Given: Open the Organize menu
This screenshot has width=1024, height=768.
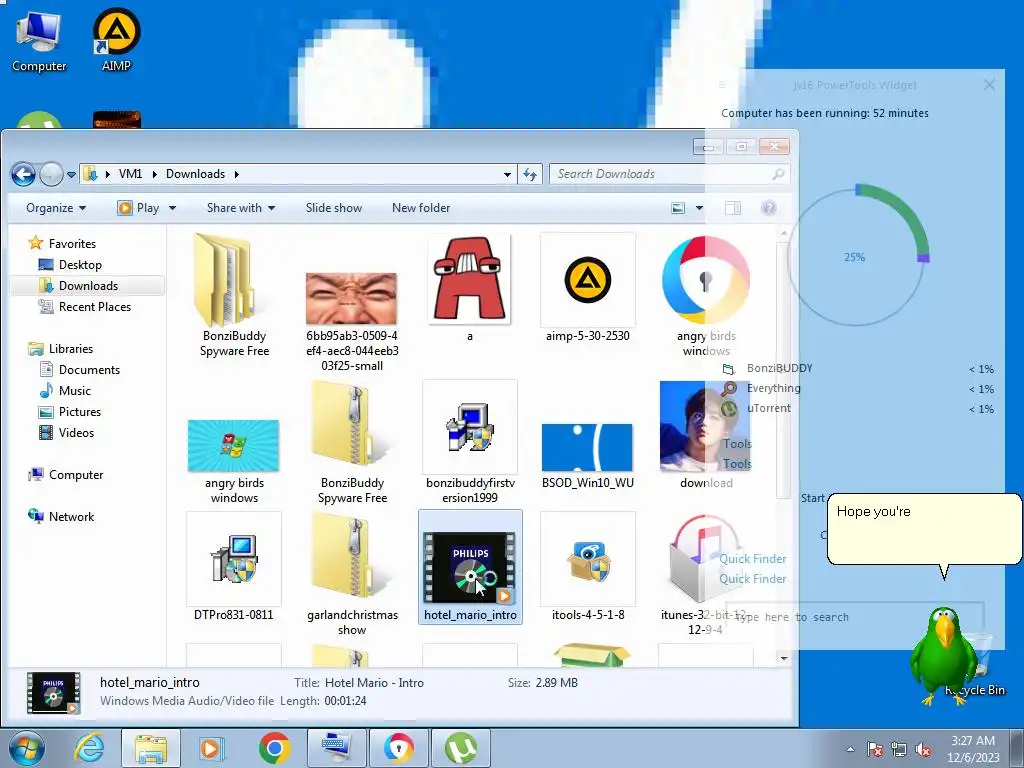Looking at the screenshot, I should tap(56, 208).
